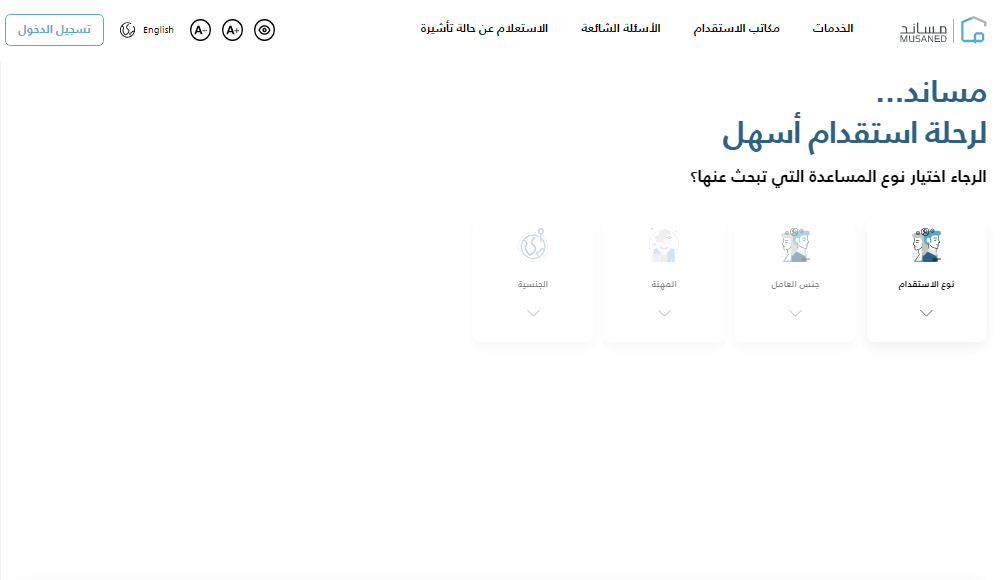Viewport: 1004px width, 580px height.
Task: Increase font size with A+ icon
Action: (x=232, y=30)
